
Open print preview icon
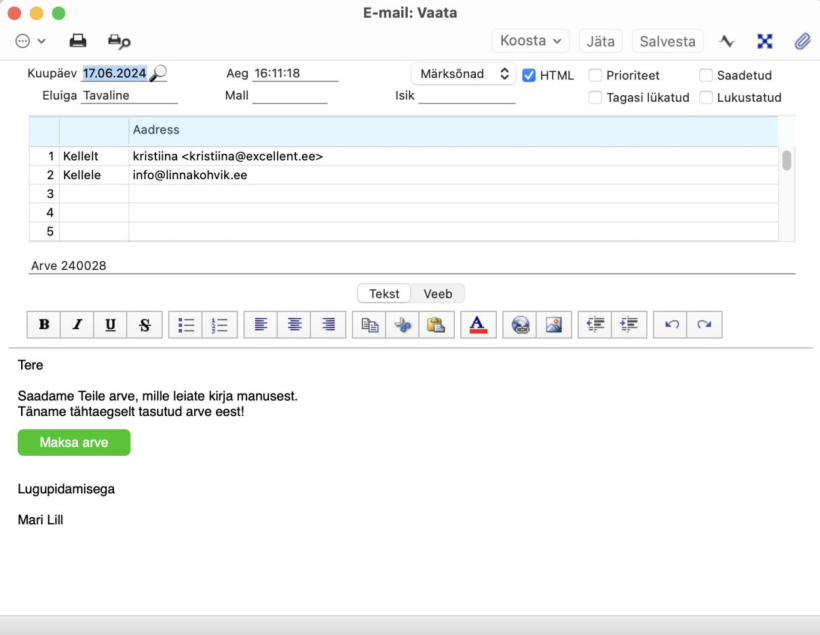coord(119,41)
